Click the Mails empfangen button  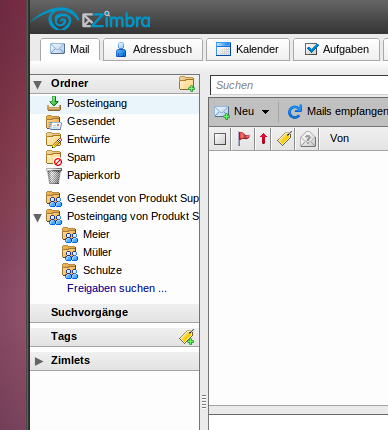pos(337,112)
